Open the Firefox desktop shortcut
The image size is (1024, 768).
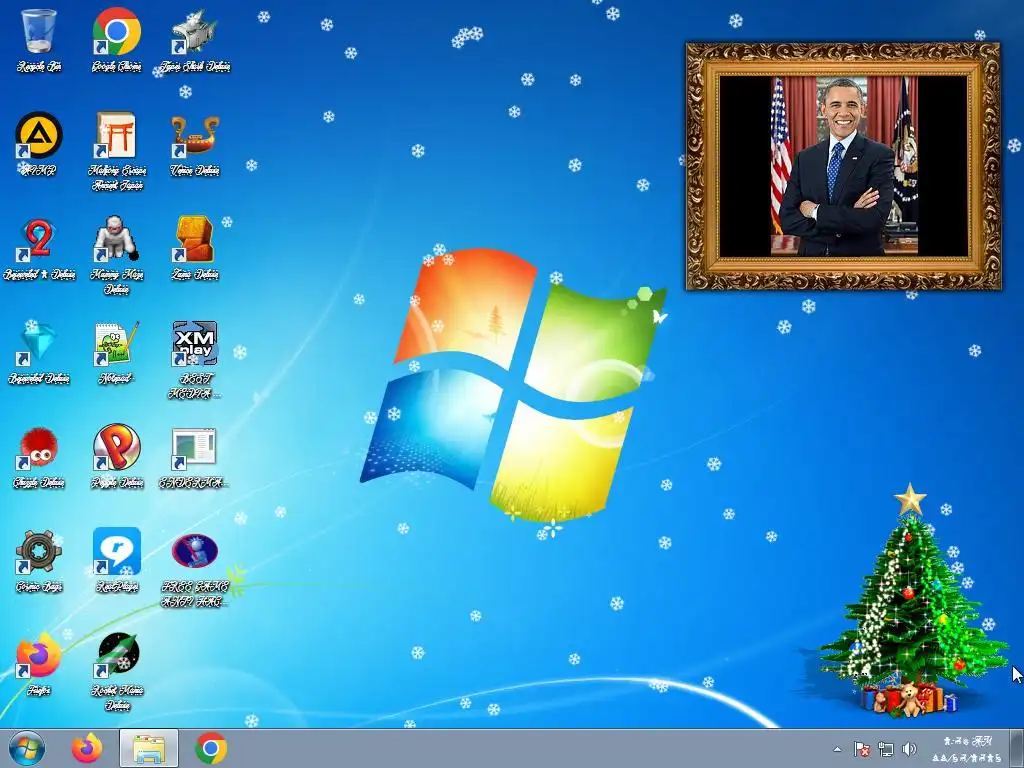tap(39, 664)
